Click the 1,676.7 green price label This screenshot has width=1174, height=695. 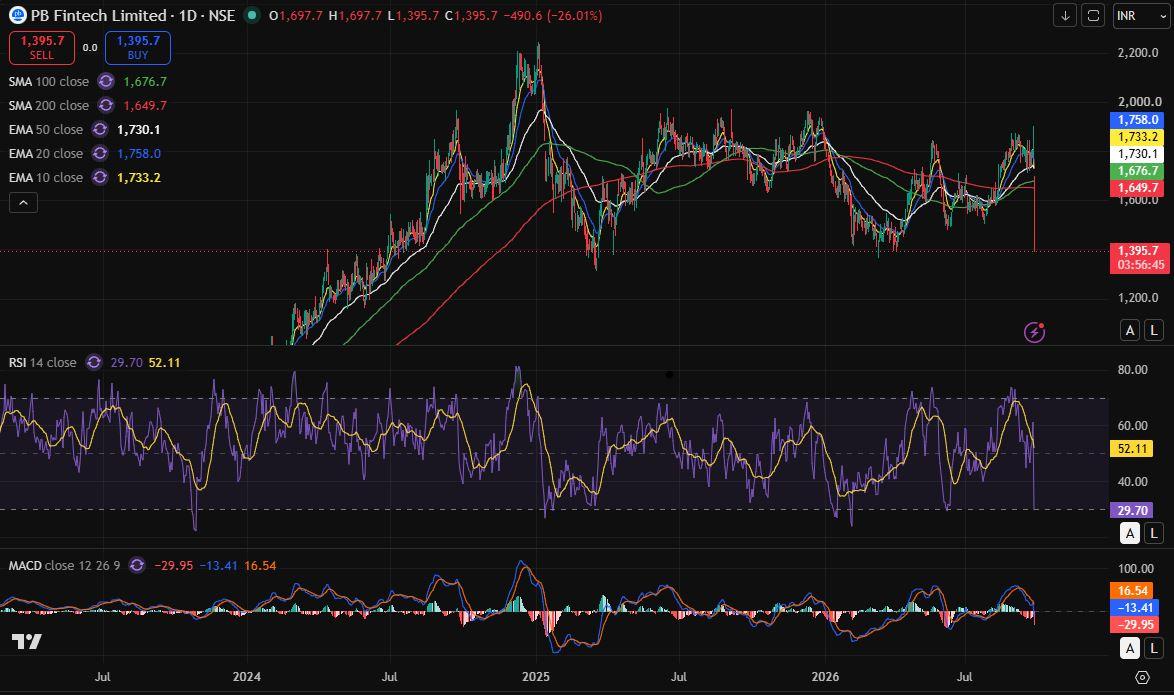1137,171
